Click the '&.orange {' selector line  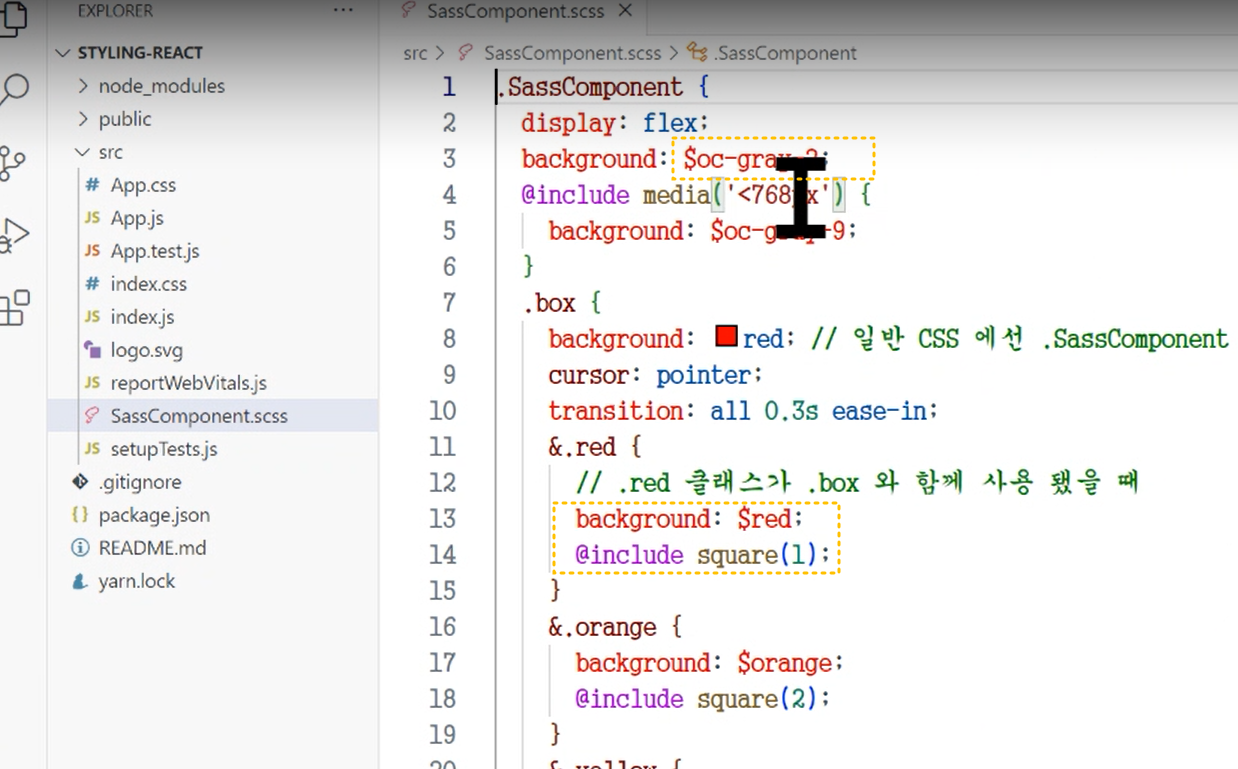tap(615, 627)
